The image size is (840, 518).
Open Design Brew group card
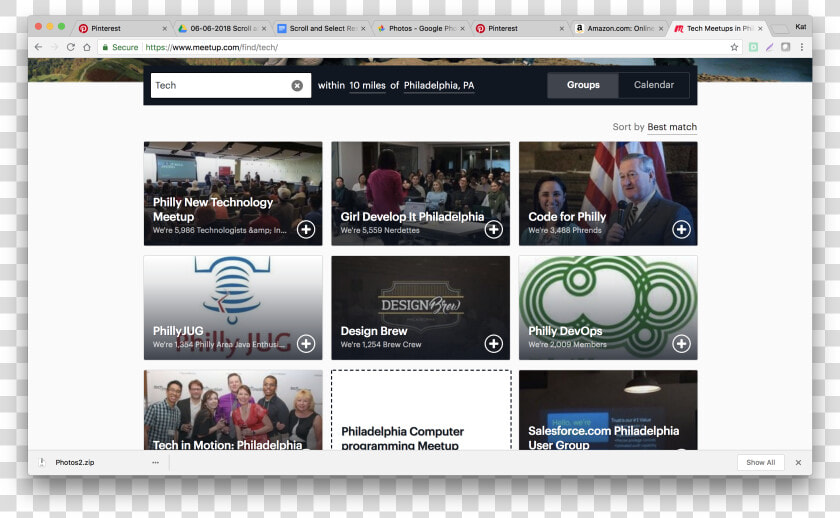click(421, 307)
